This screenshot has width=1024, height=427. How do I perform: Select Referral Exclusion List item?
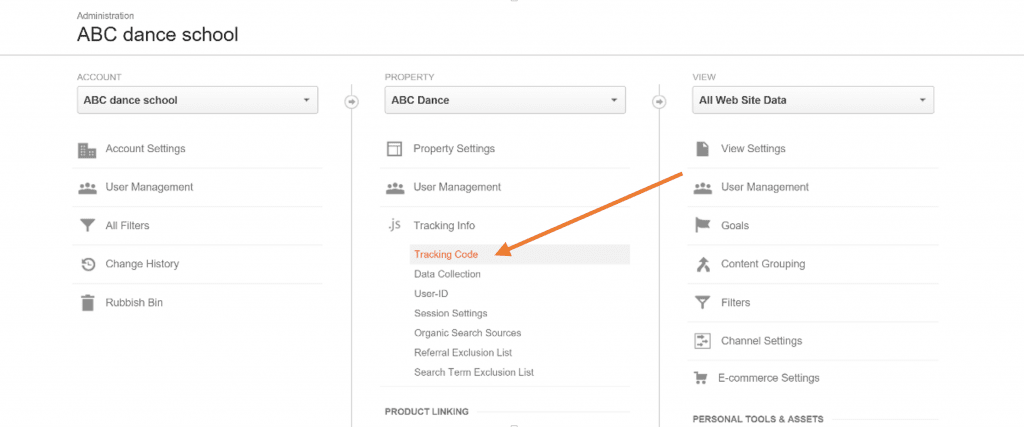pyautogui.click(x=463, y=353)
